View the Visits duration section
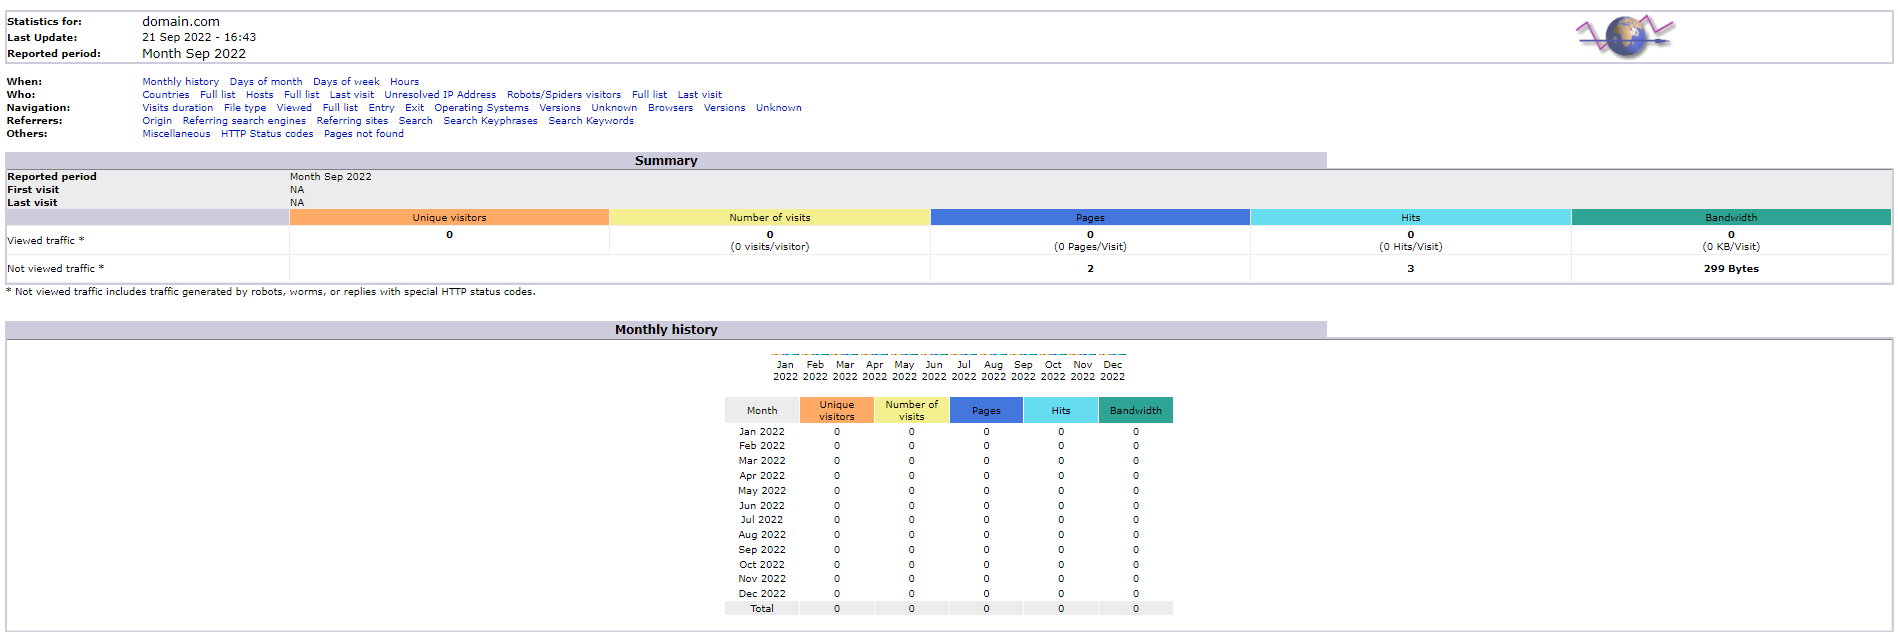This screenshot has height=637, width=1898. [177, 108]
